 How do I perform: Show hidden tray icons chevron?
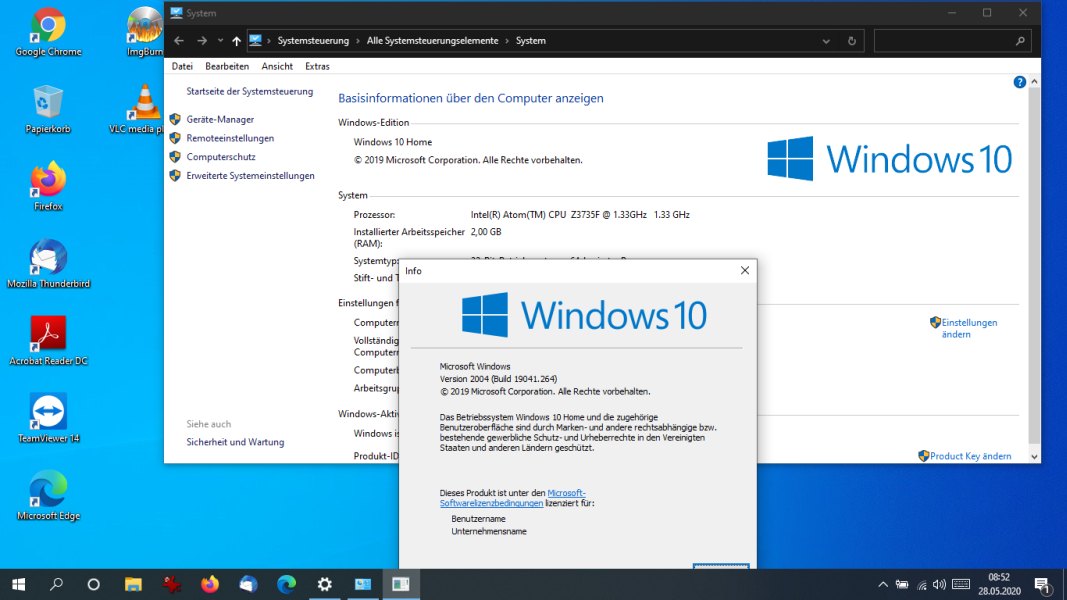pos(883,584)
